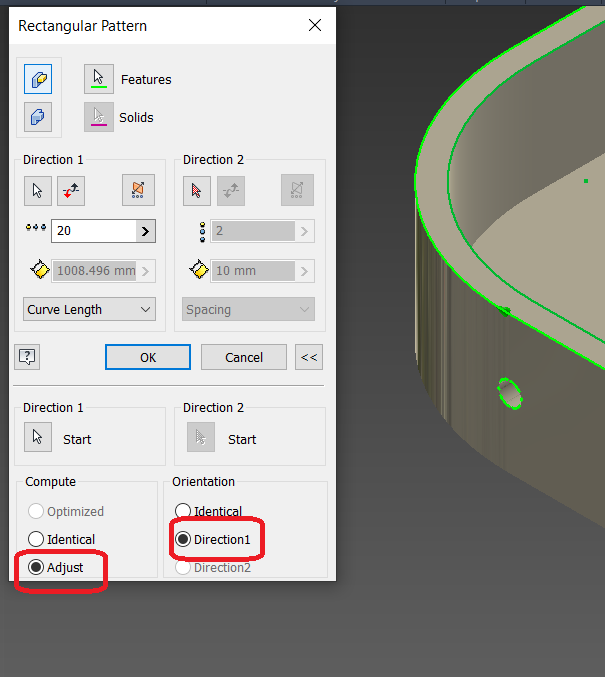The height and width of the screenshot is (677, 605).
Task: Select the Pattern entire solid icon
Action: [x=38, y=117]
